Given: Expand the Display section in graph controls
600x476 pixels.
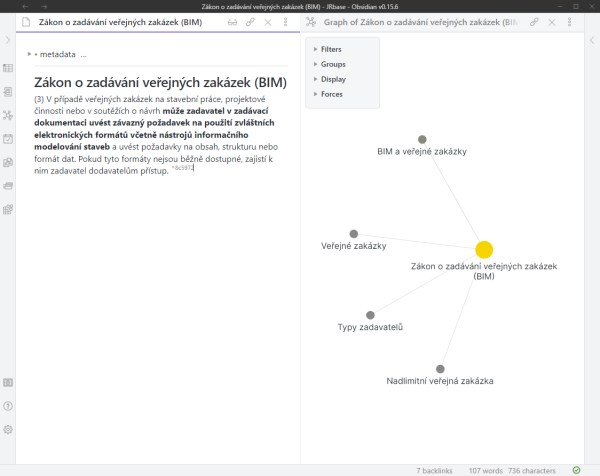Looking at the screenshot, I should pos(331,79).
